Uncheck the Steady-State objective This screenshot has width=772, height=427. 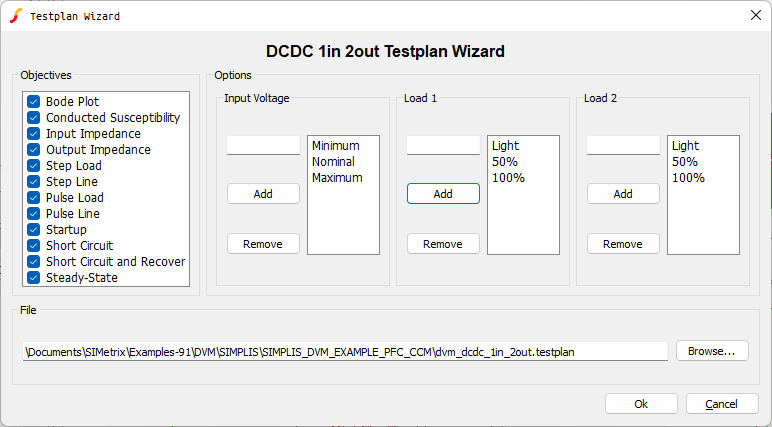[x=33, y=278]
